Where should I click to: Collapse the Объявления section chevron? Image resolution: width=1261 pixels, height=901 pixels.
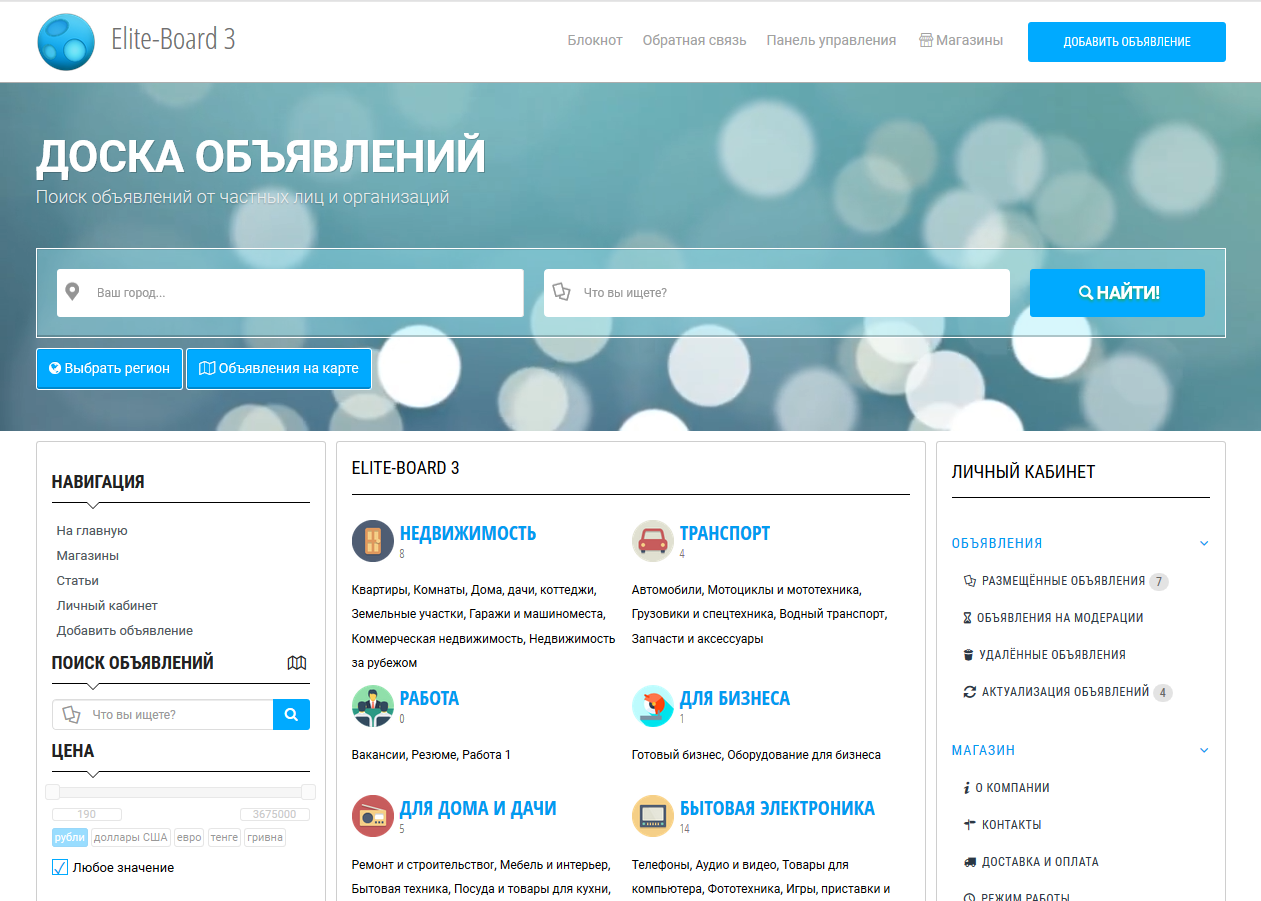pyautogui.click(x=1204, y=544)
